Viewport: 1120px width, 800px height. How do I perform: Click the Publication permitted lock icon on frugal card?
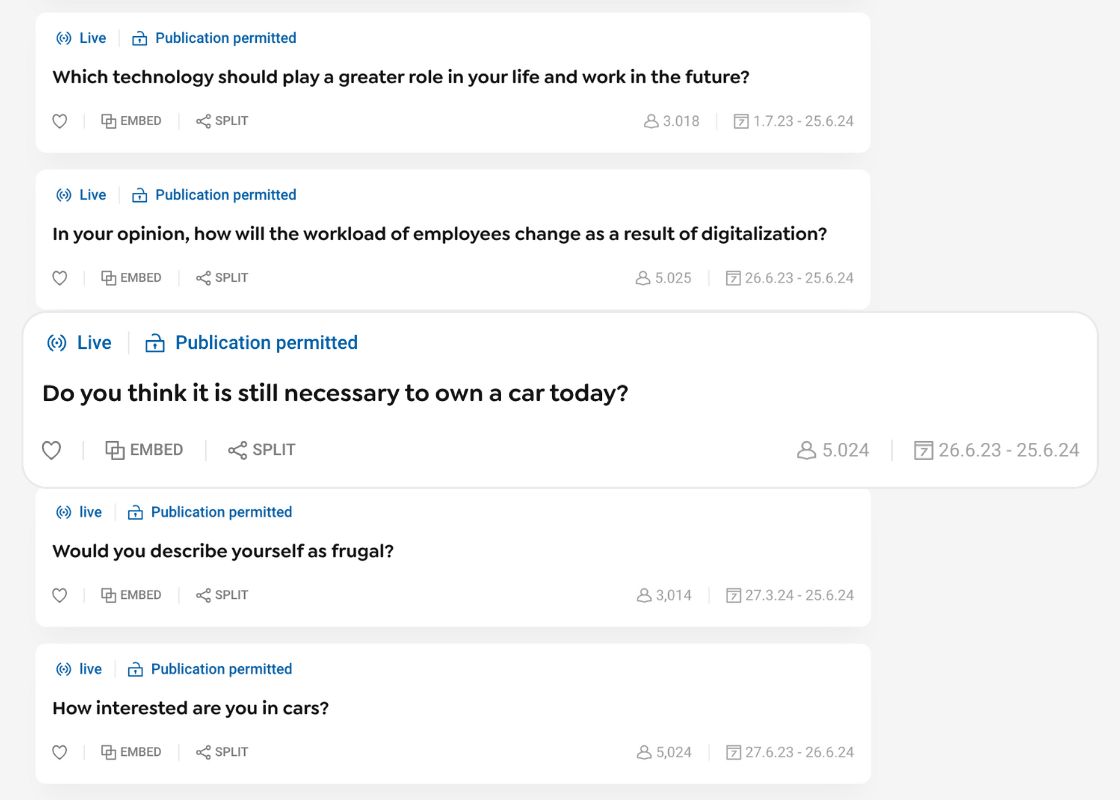pyautogui.click(x=135, y=513)
